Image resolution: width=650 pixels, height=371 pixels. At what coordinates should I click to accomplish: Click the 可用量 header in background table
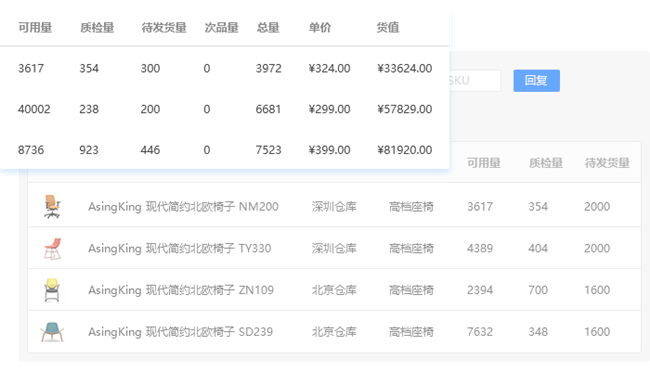(x=484, y=163)
